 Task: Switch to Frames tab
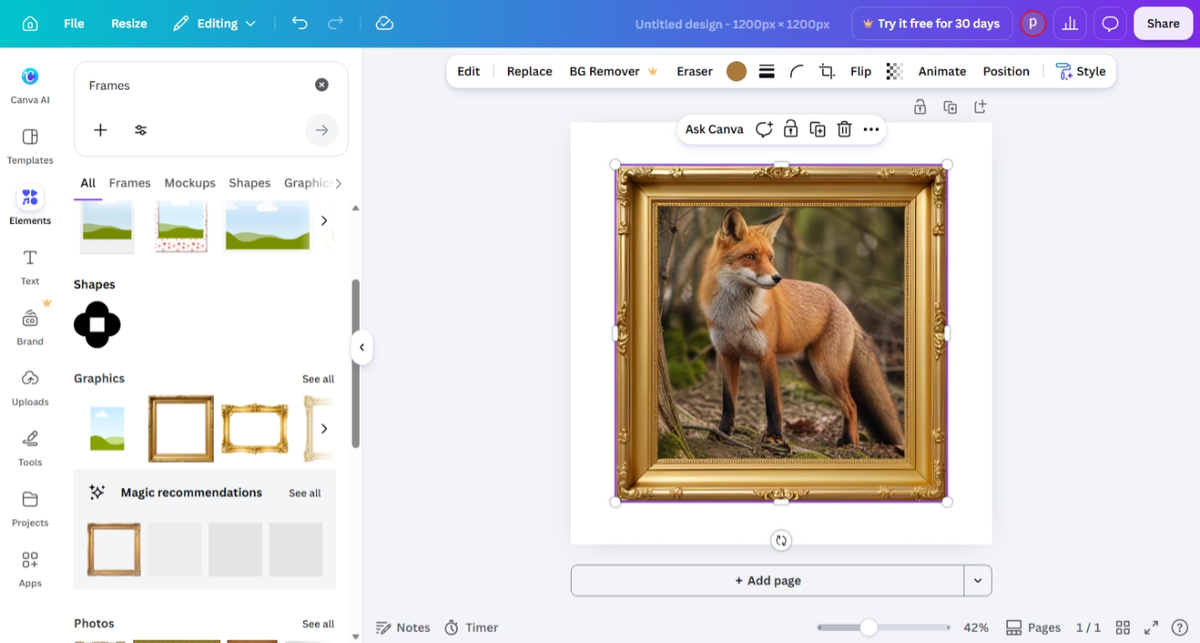point(130,183)
